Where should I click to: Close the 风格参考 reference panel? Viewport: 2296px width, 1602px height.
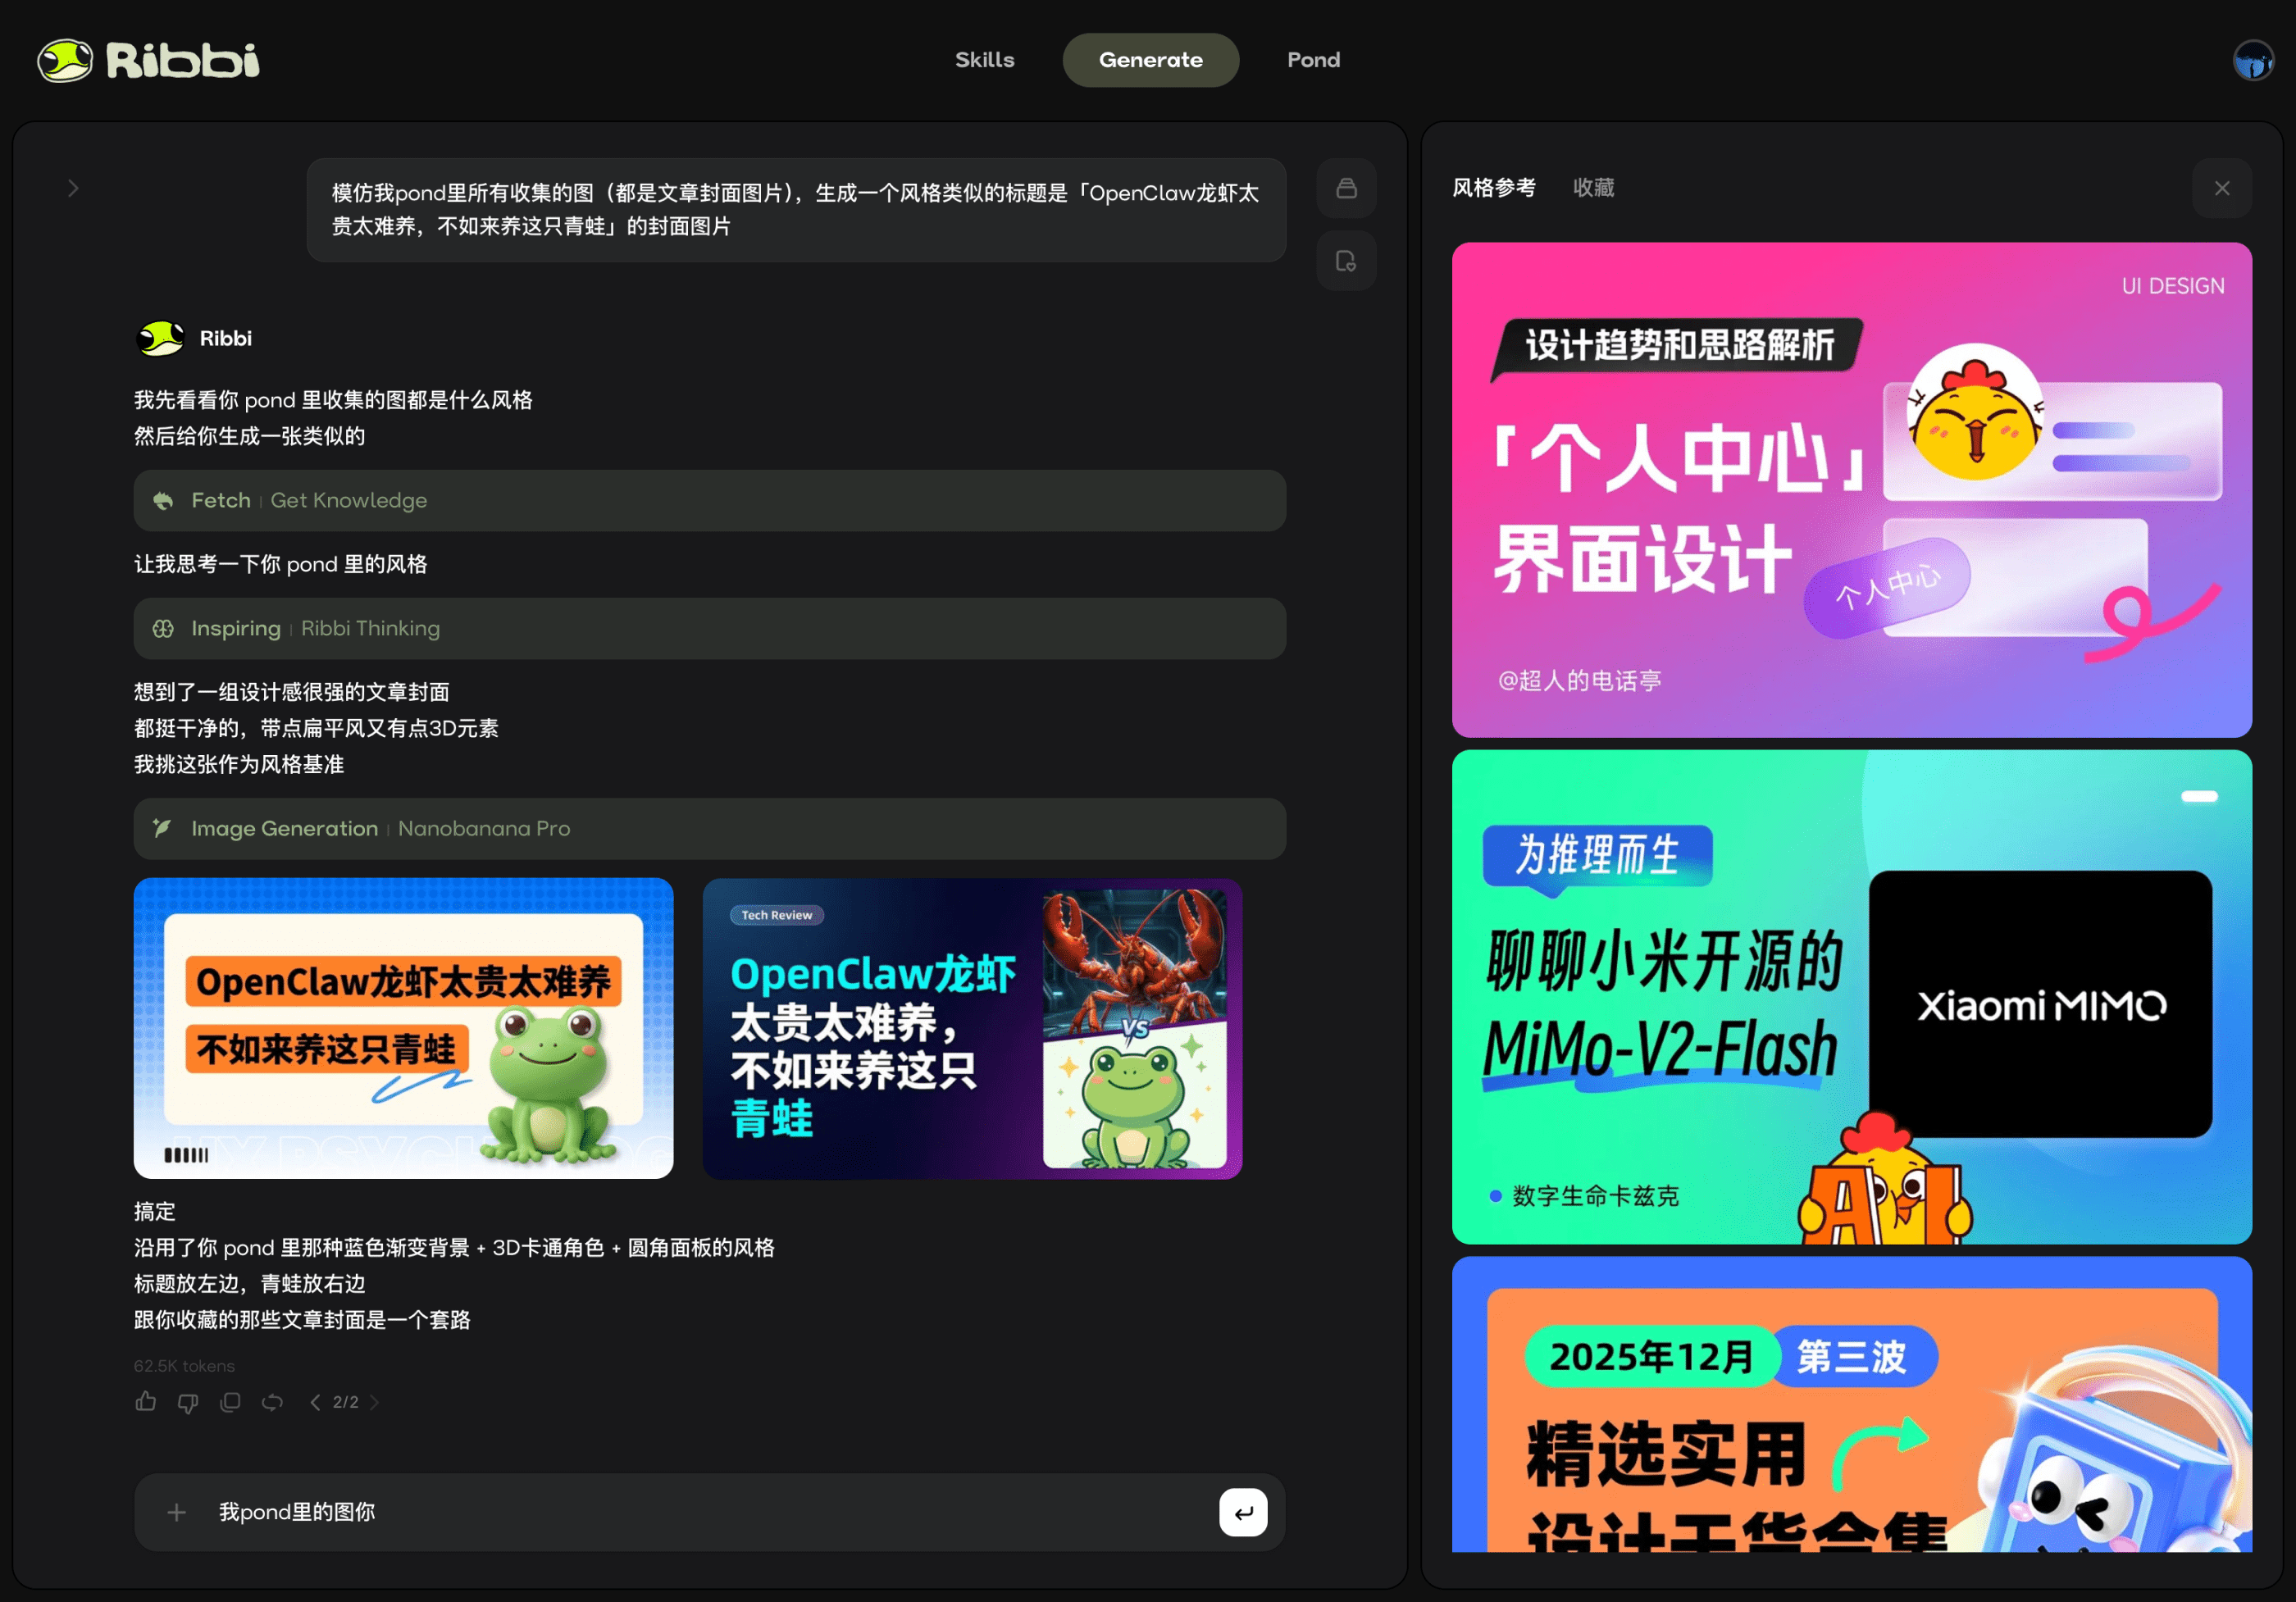(x=2221, y=188)
